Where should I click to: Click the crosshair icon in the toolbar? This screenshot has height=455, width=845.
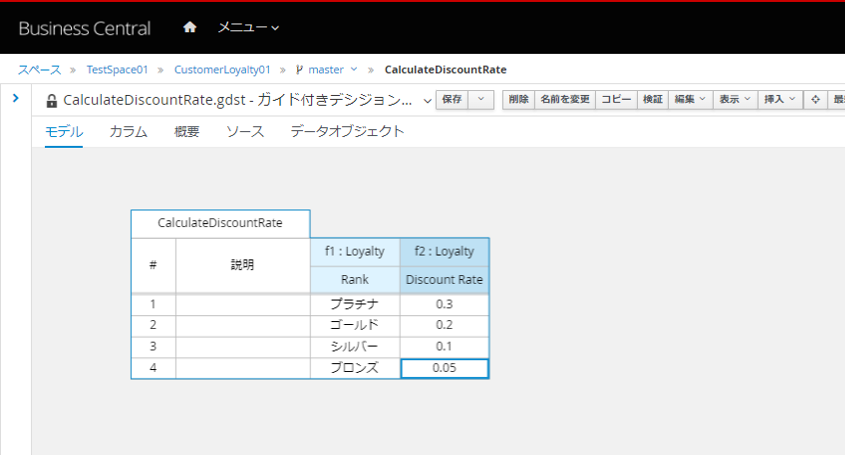(815, 99)
